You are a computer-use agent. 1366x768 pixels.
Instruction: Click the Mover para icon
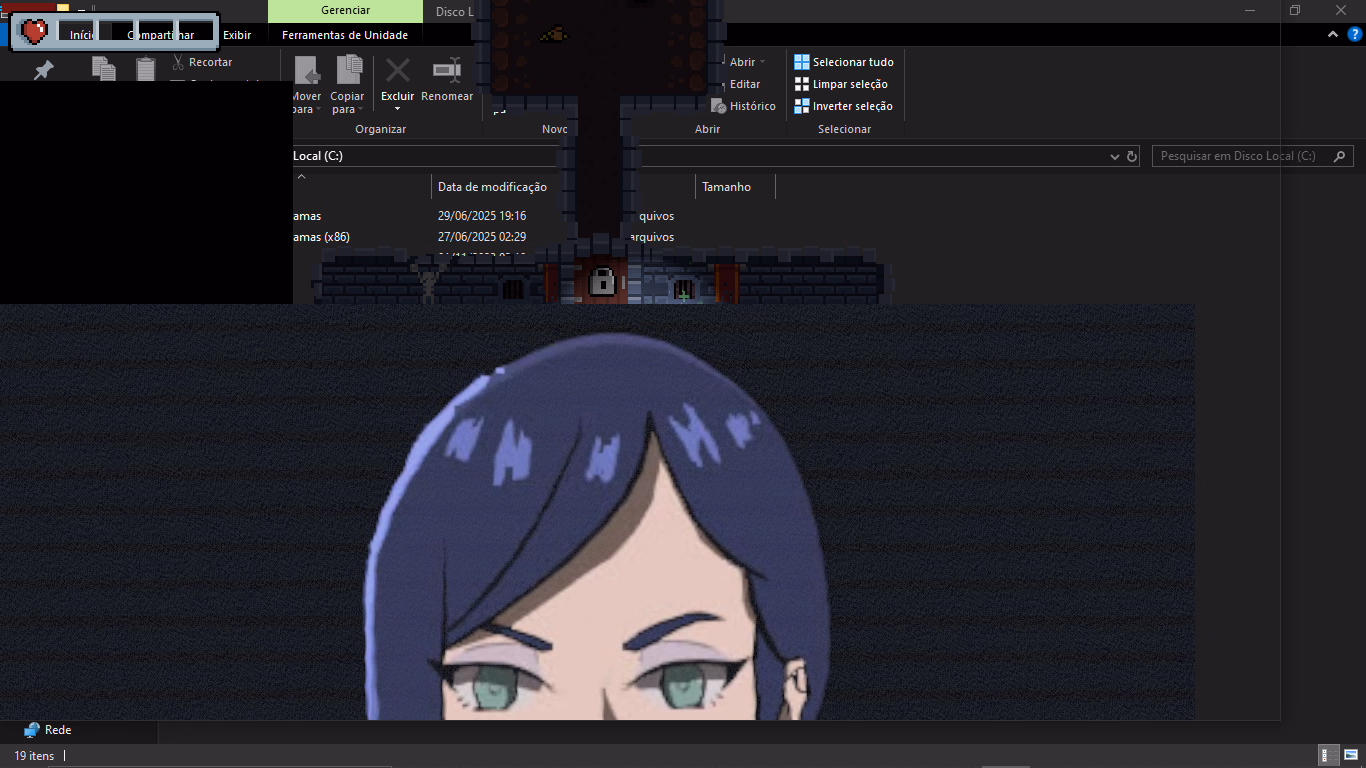pos(307,72)
